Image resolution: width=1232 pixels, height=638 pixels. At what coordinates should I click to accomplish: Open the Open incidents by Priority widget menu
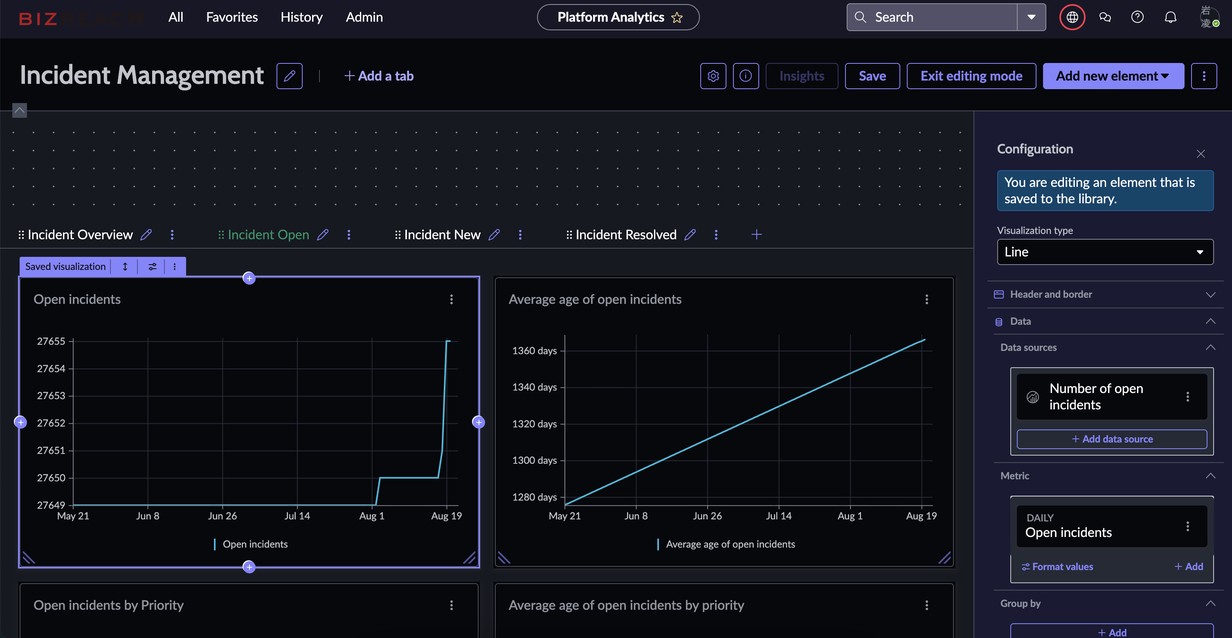click(x=452, y=605)
